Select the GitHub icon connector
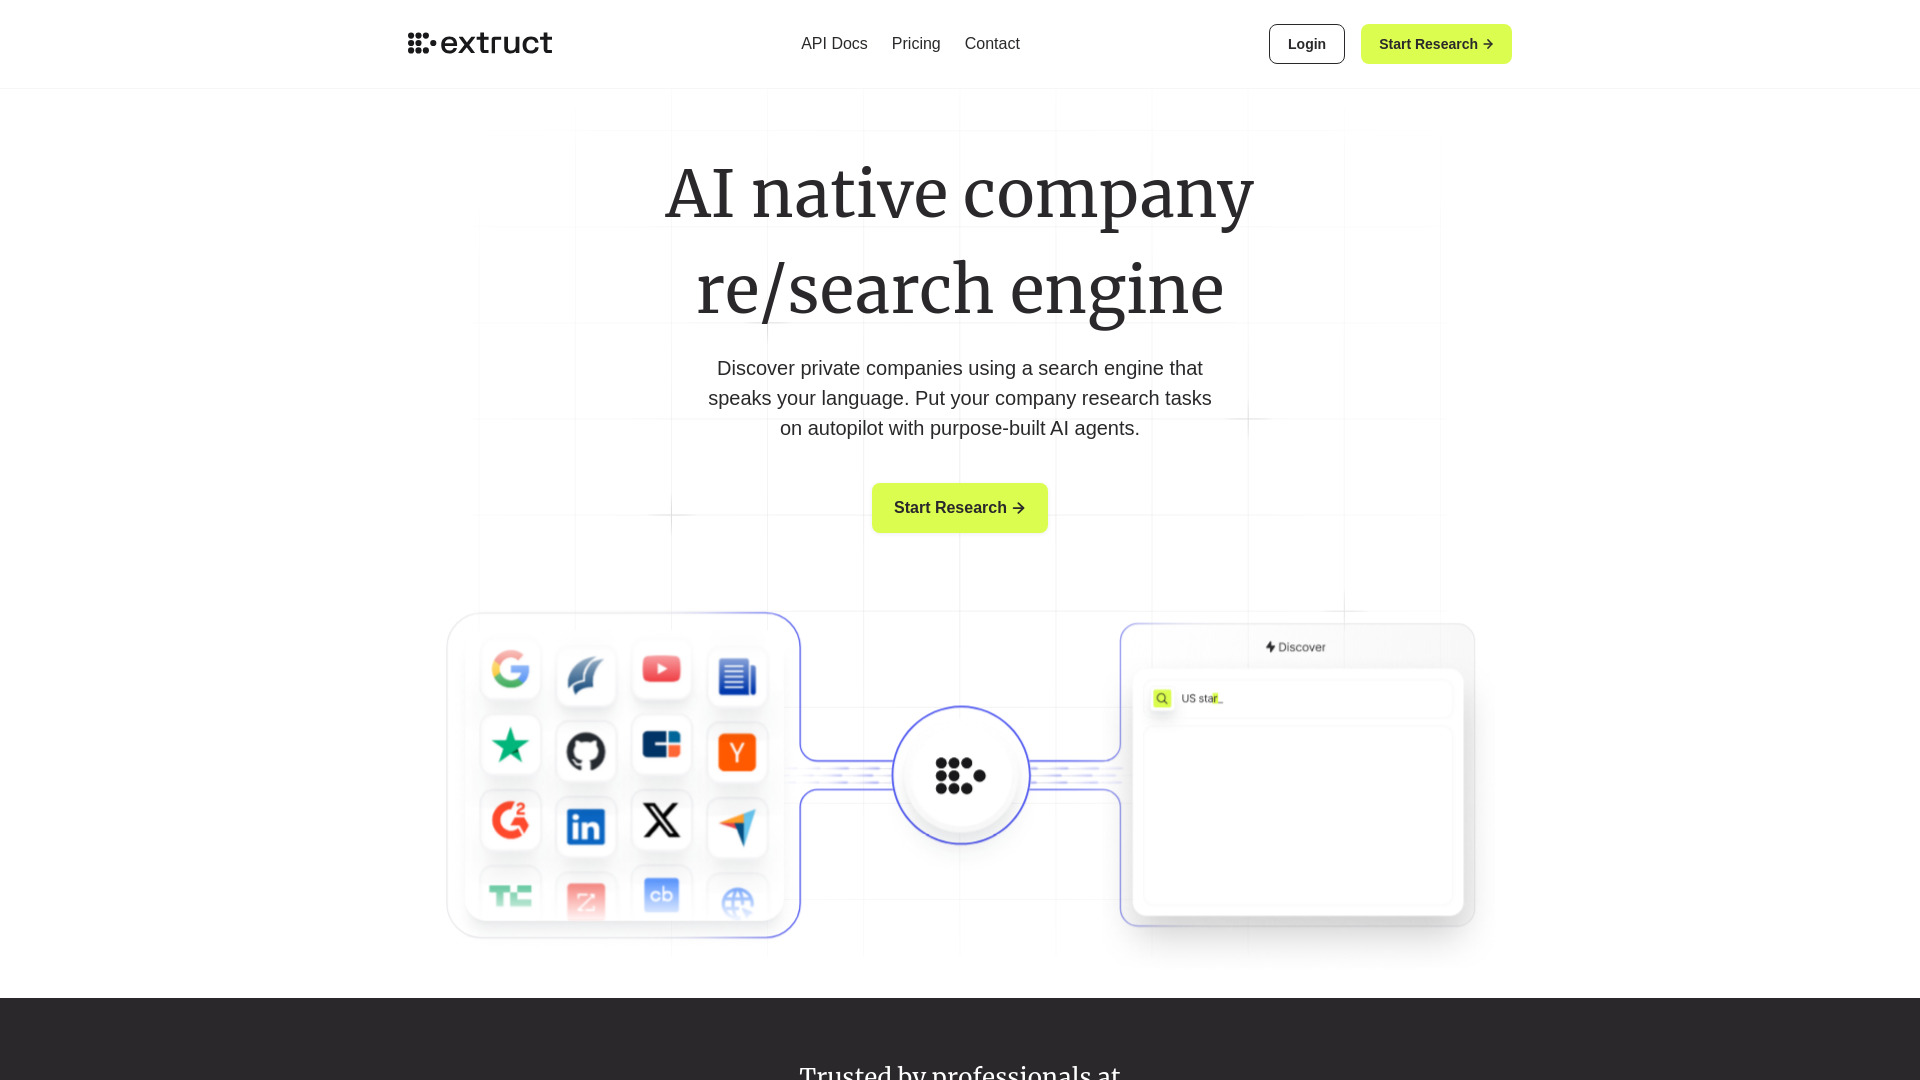 (x=585, y=746)
